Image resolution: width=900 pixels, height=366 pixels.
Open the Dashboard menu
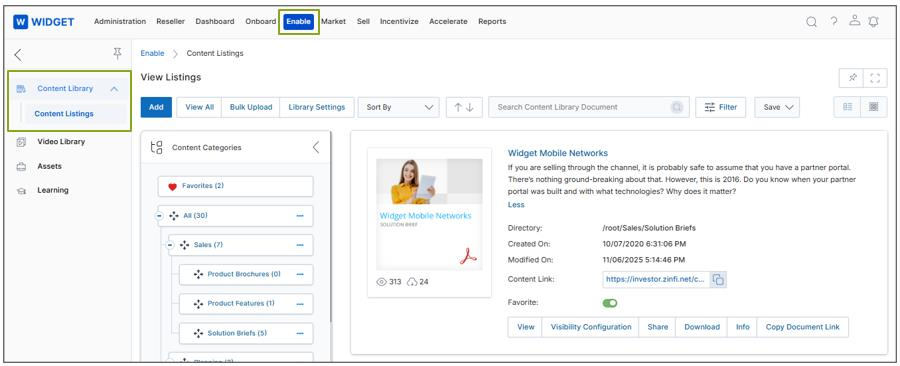coord(215,22)
